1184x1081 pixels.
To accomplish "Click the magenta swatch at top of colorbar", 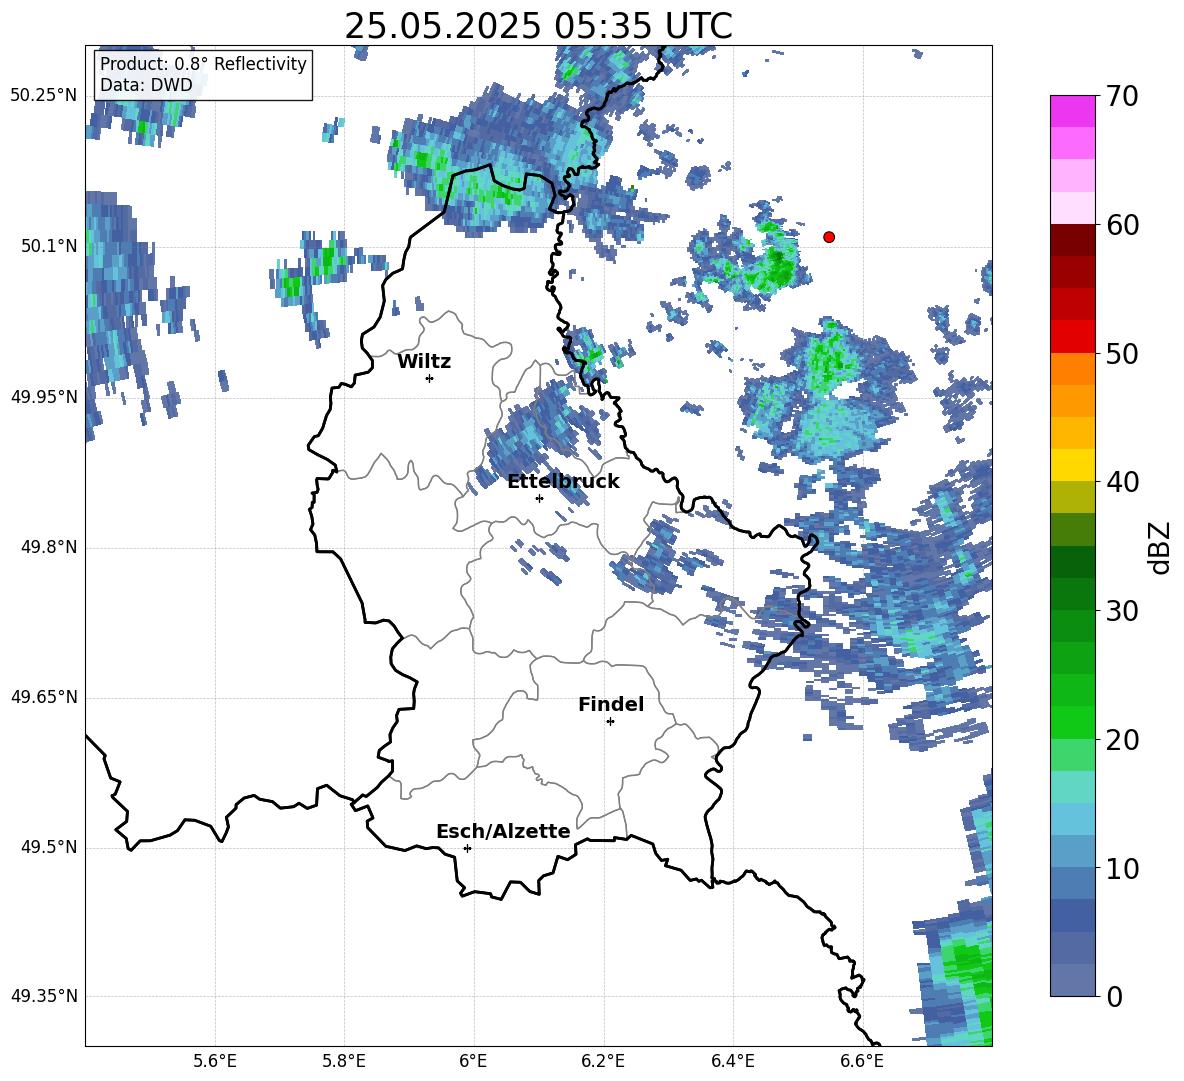I will 1072,111.
